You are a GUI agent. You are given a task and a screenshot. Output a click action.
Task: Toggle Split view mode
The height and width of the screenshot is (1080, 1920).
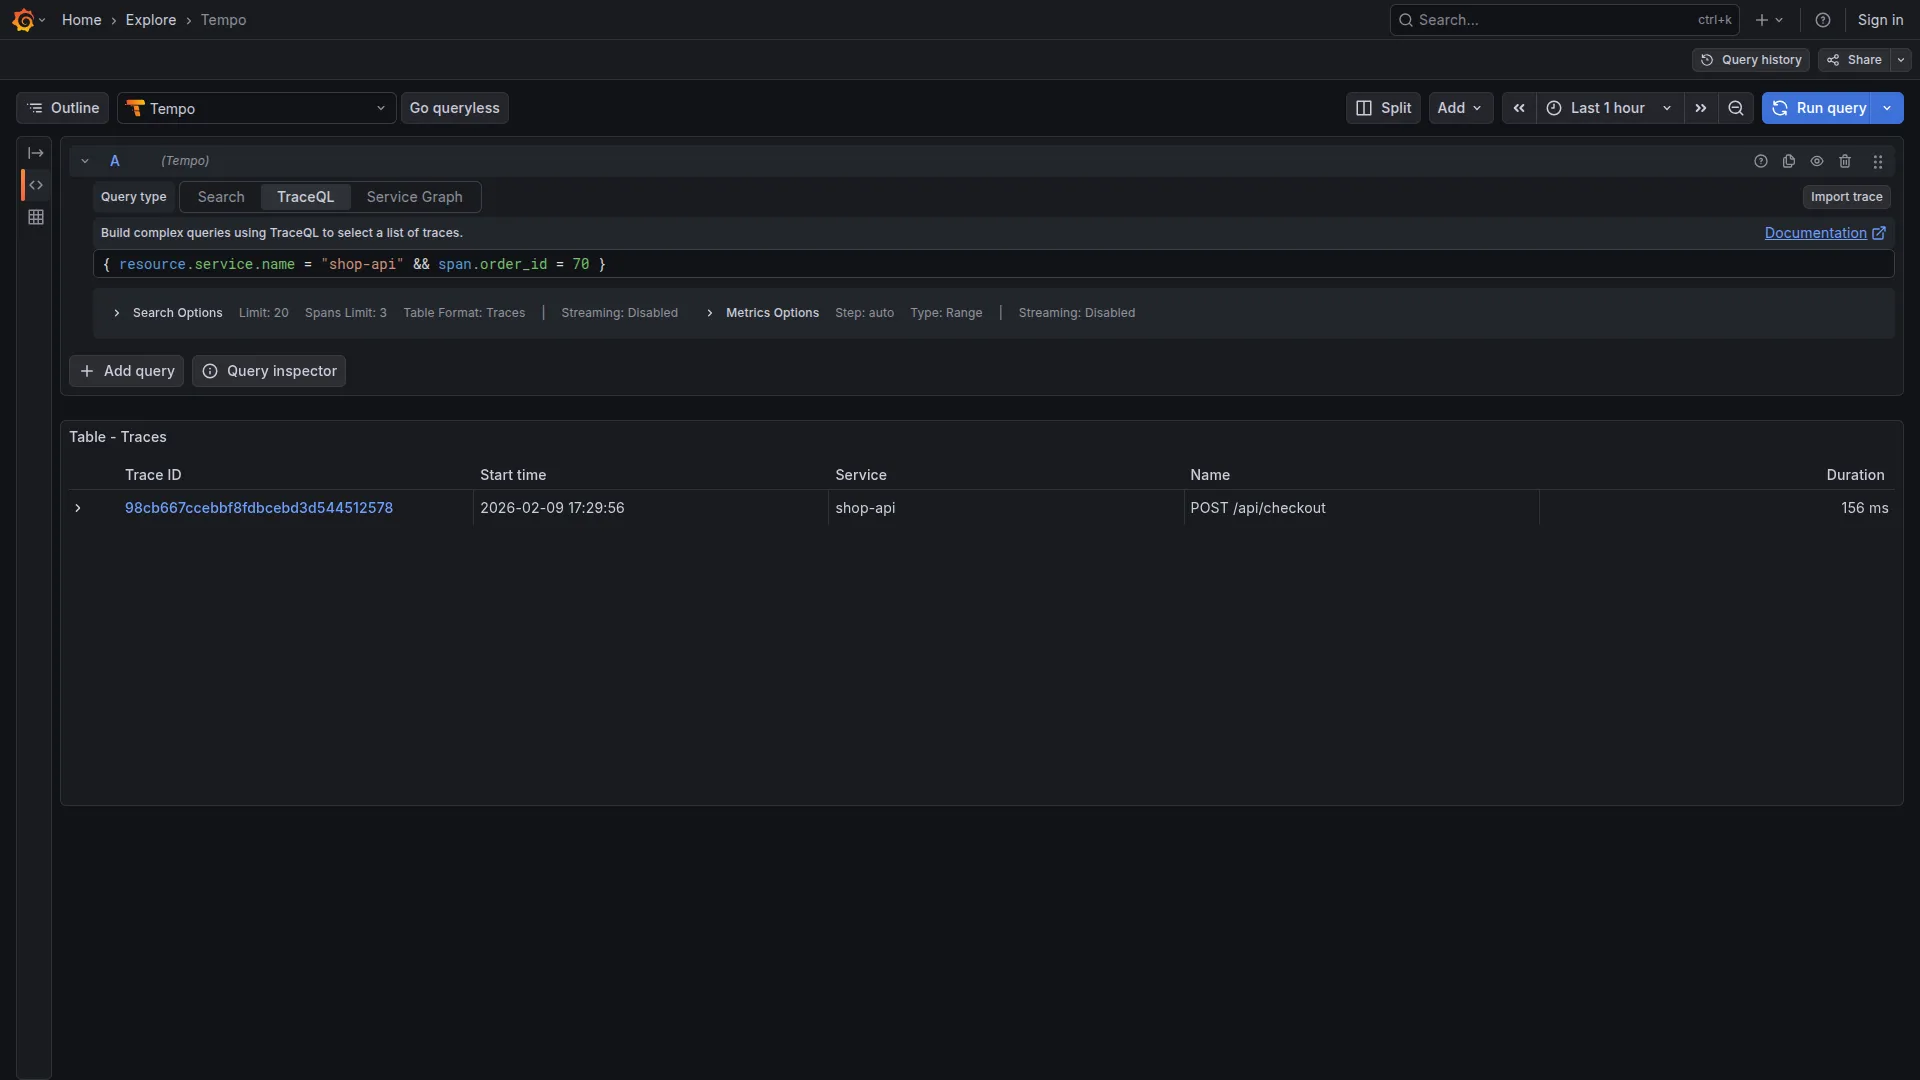pos(1383,108)
